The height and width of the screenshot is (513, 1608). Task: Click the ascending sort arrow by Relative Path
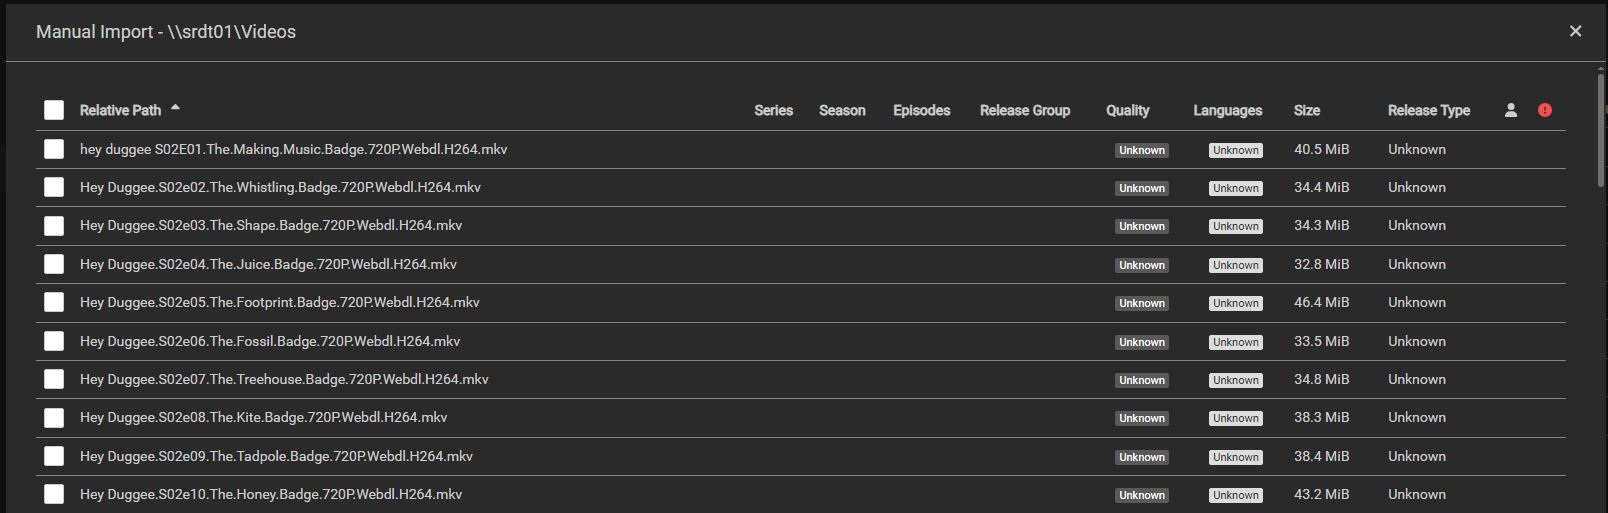tap(175, 107)
